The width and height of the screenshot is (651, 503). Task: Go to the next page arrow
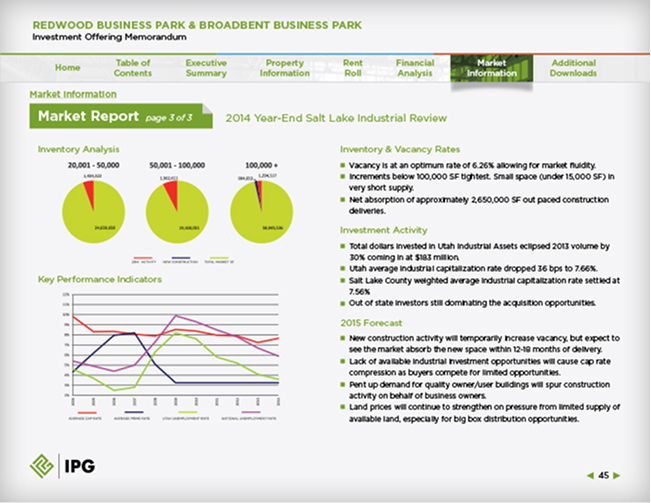pos(617,476)
